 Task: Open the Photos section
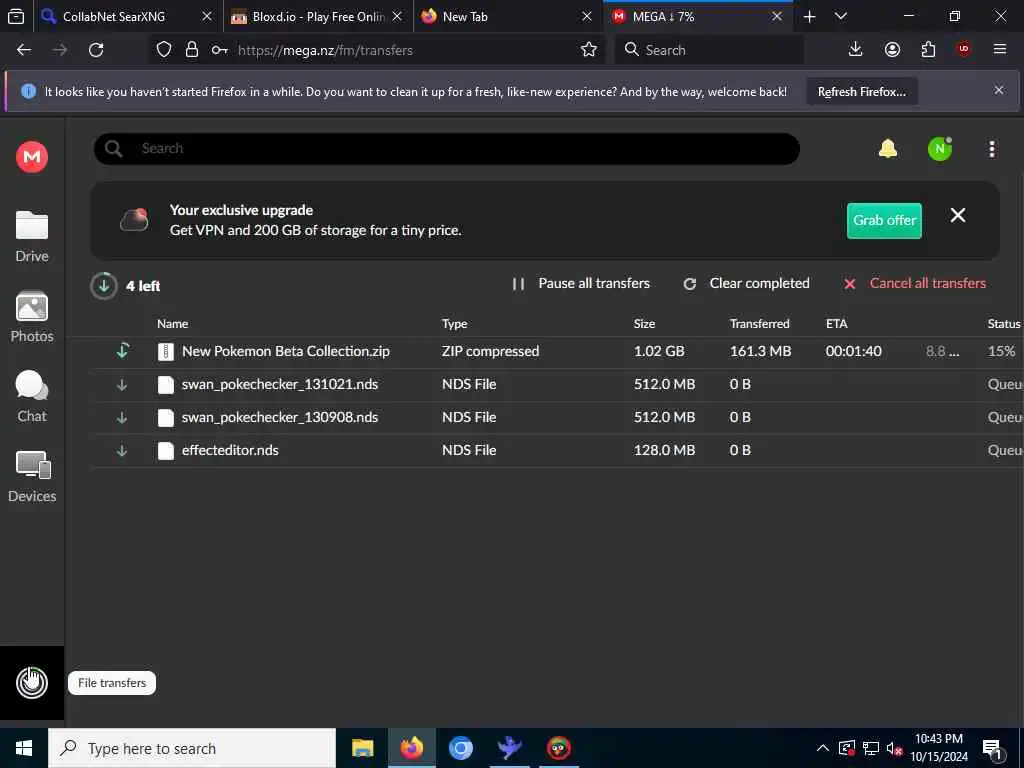click(32, 317)
